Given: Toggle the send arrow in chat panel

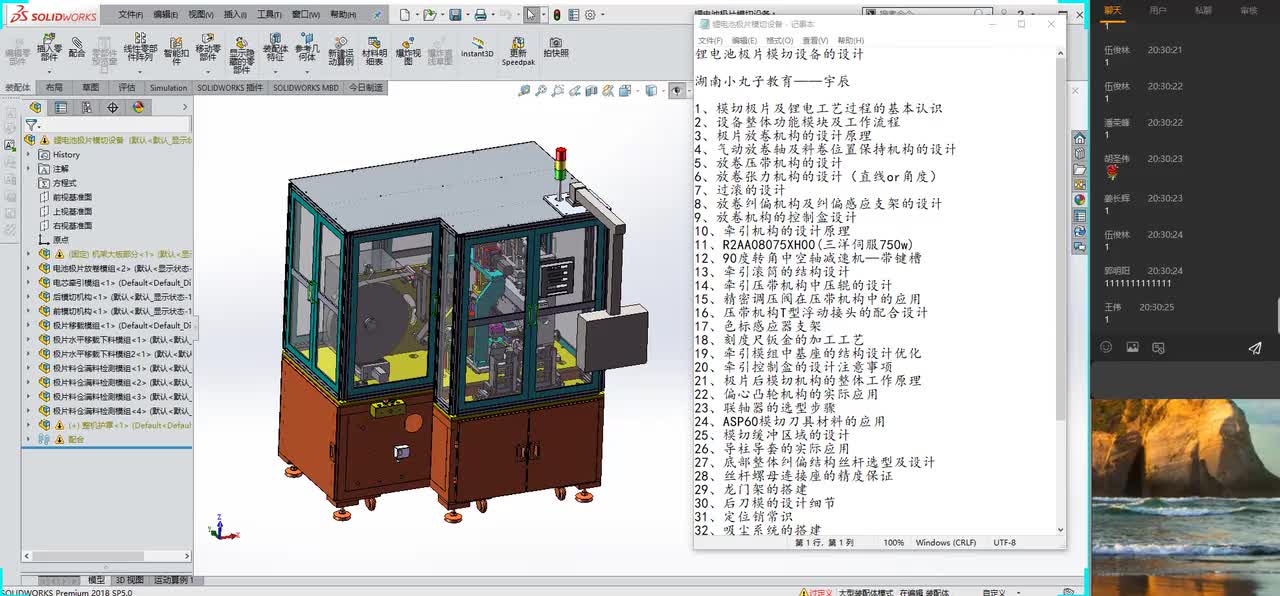Looking at the screenshot, I should (x=1254, y=348).
